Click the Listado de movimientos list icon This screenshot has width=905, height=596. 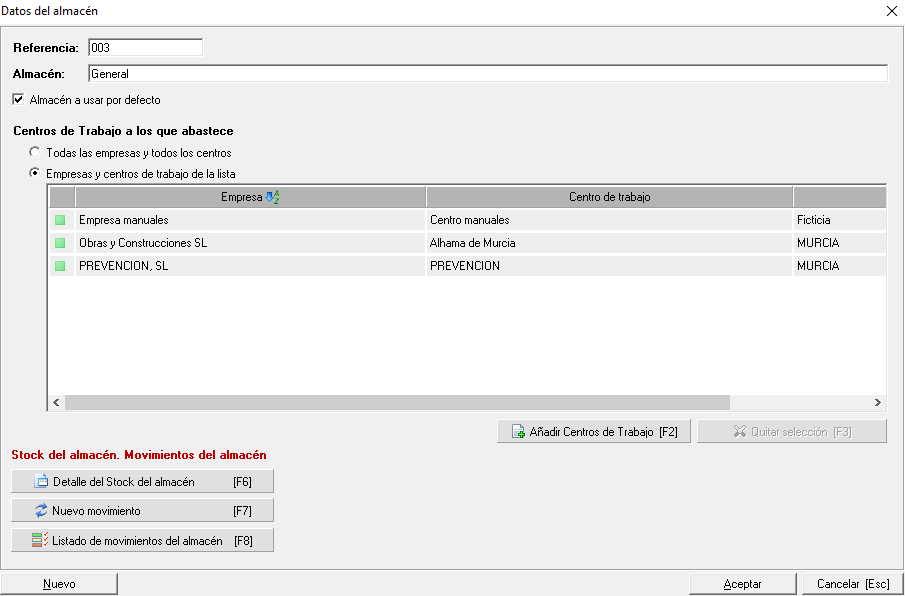(40, 541)
